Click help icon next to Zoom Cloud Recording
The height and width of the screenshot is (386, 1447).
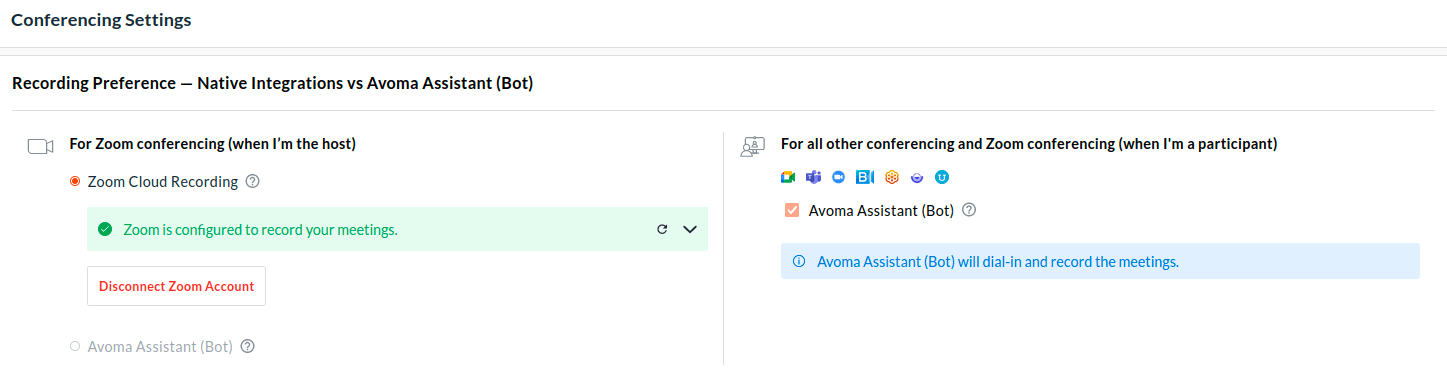click(x=253, y=182)
